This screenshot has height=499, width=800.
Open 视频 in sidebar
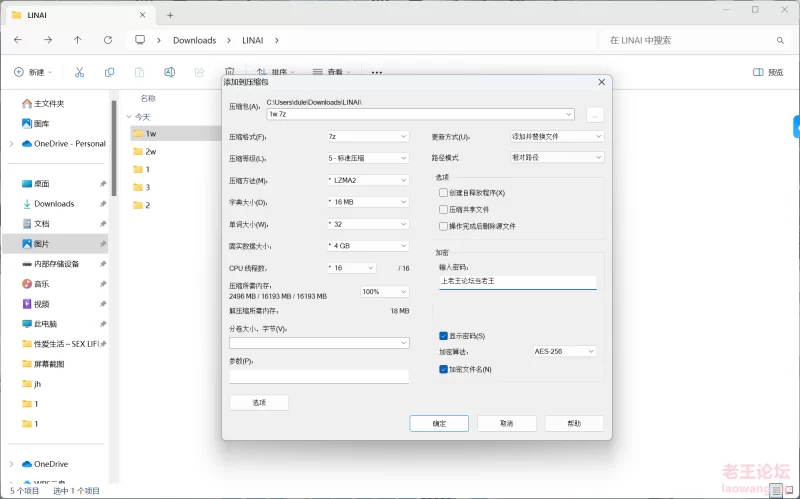click(x=36, y=304)
